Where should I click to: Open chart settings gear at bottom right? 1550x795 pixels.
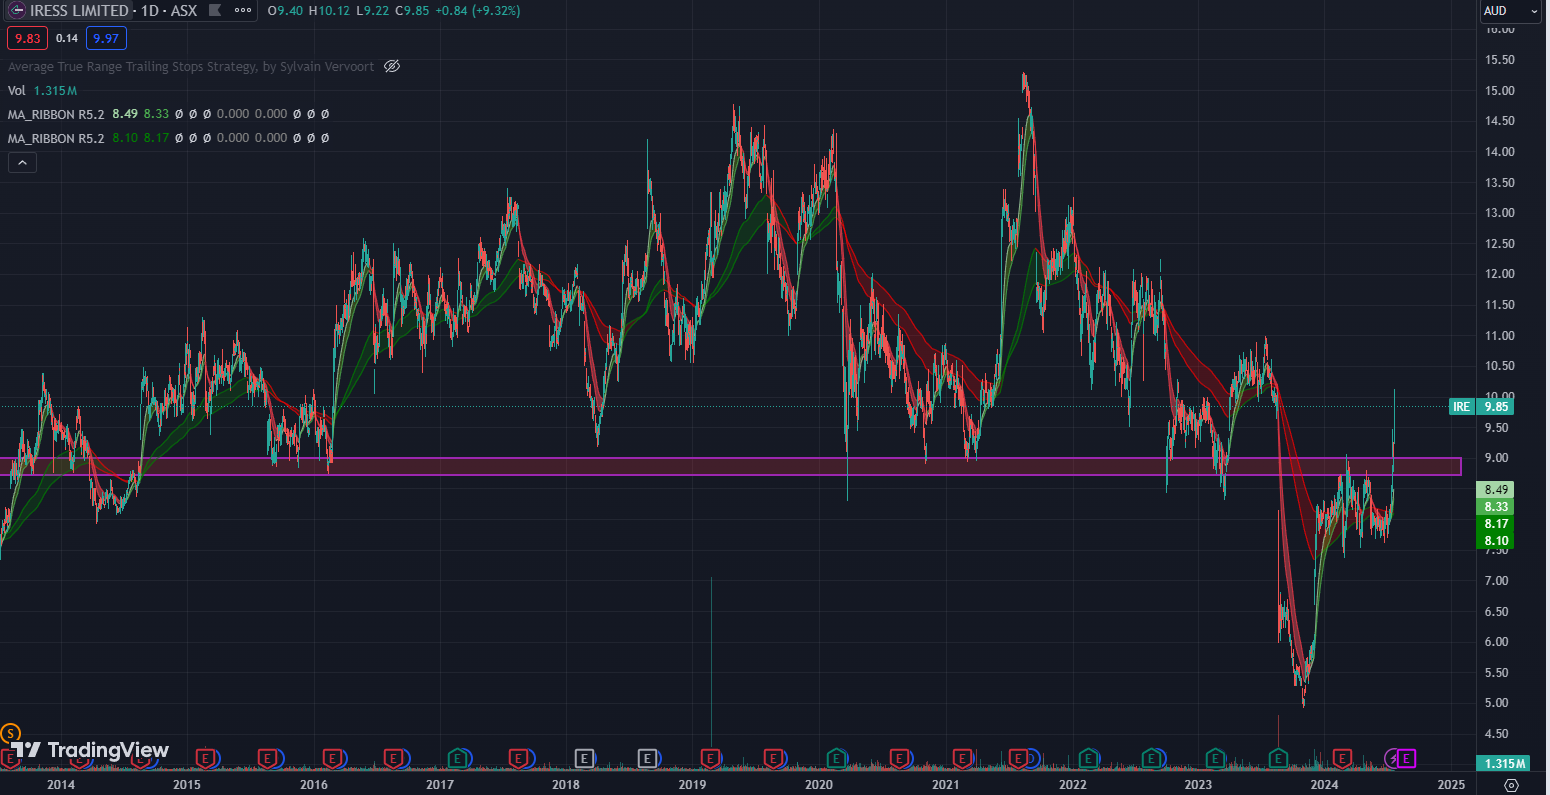tap(1511, 785)
